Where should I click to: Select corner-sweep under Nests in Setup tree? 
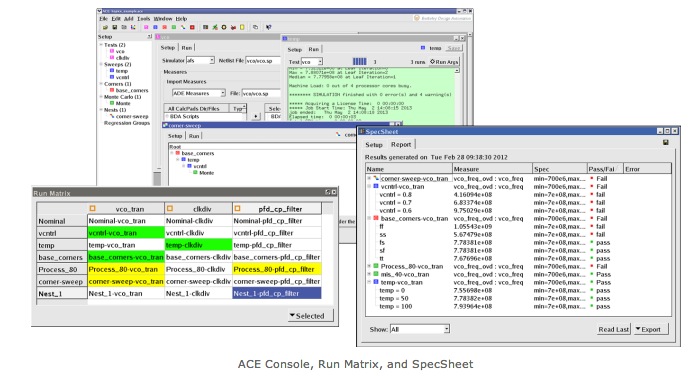(x=132, y=116)
